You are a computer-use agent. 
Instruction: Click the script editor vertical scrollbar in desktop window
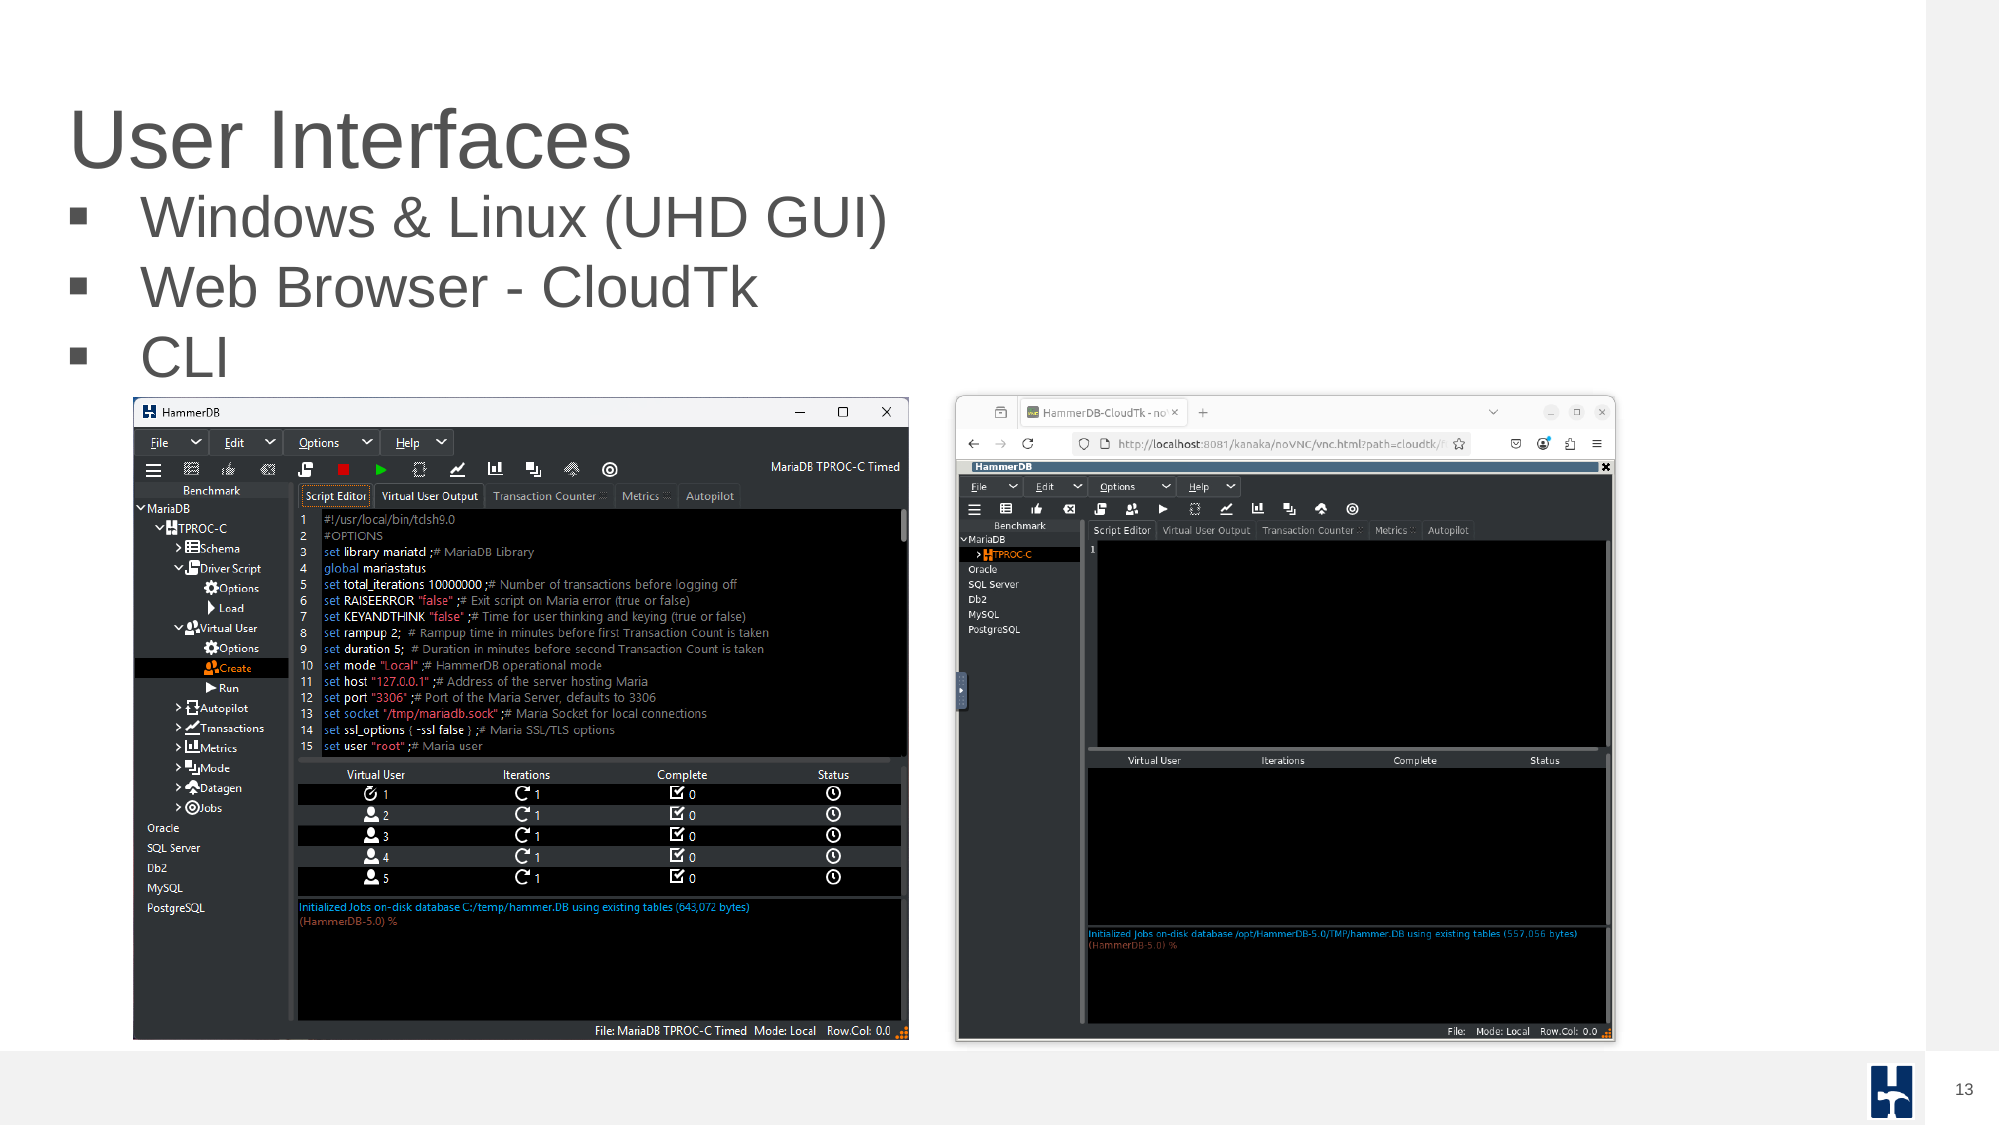[x=903, y=526]
